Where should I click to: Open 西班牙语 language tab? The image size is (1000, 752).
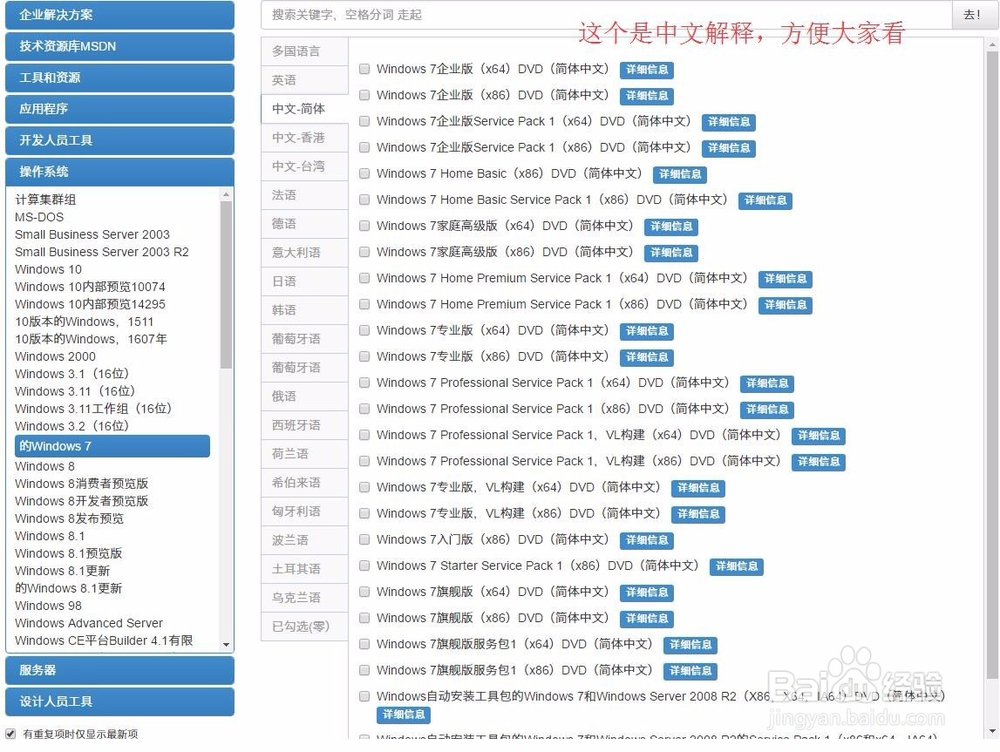pyautogui.click(x=304, y=425)
